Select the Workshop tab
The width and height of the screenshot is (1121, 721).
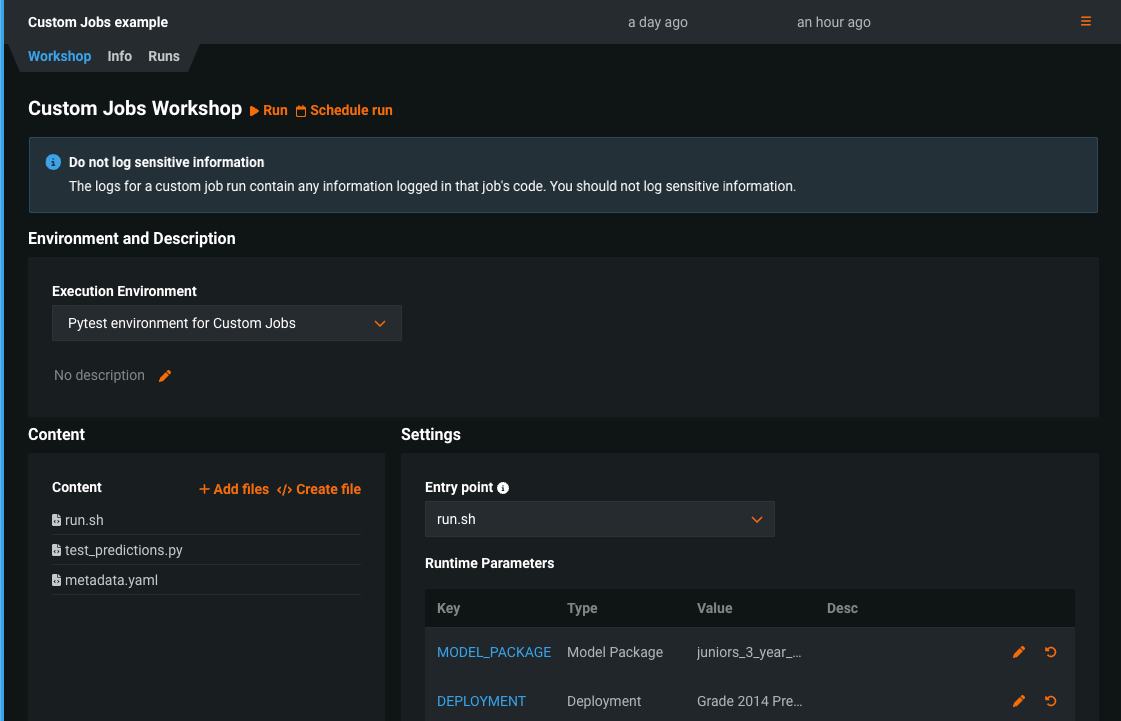pyautogui.click(x=59, y=57)
